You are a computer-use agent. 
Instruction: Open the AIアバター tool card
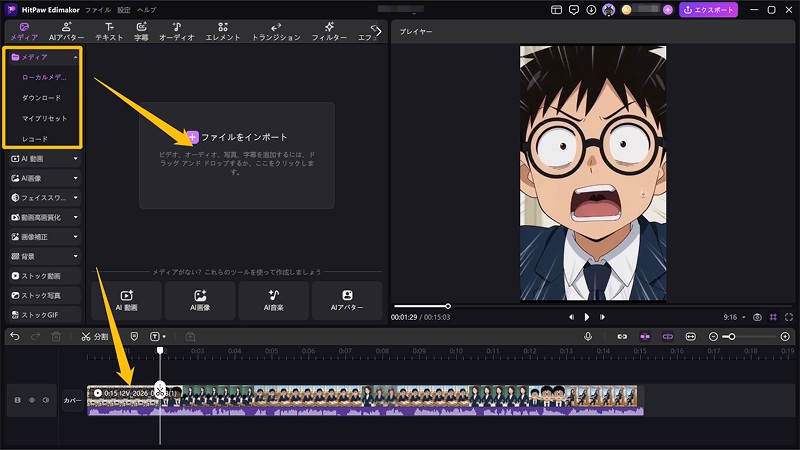347,301
